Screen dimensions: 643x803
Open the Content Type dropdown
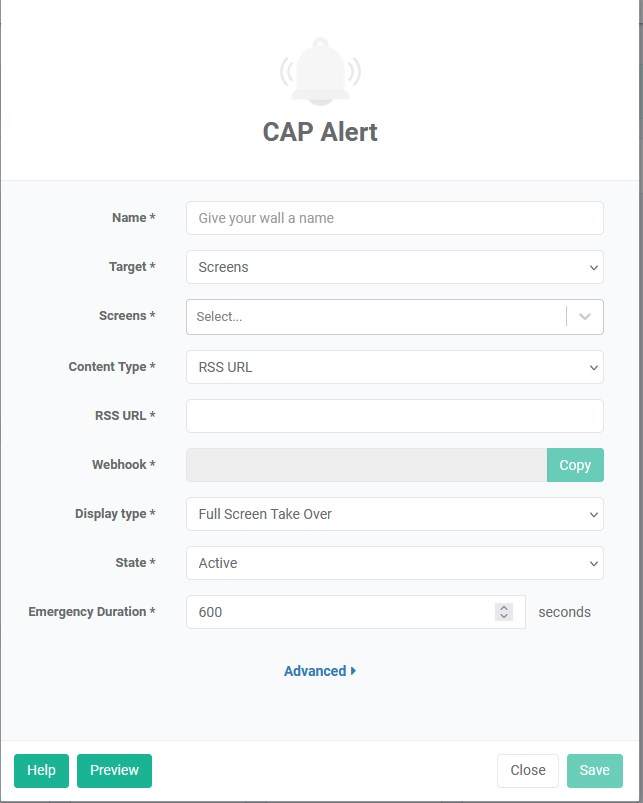tap(394, 367)
